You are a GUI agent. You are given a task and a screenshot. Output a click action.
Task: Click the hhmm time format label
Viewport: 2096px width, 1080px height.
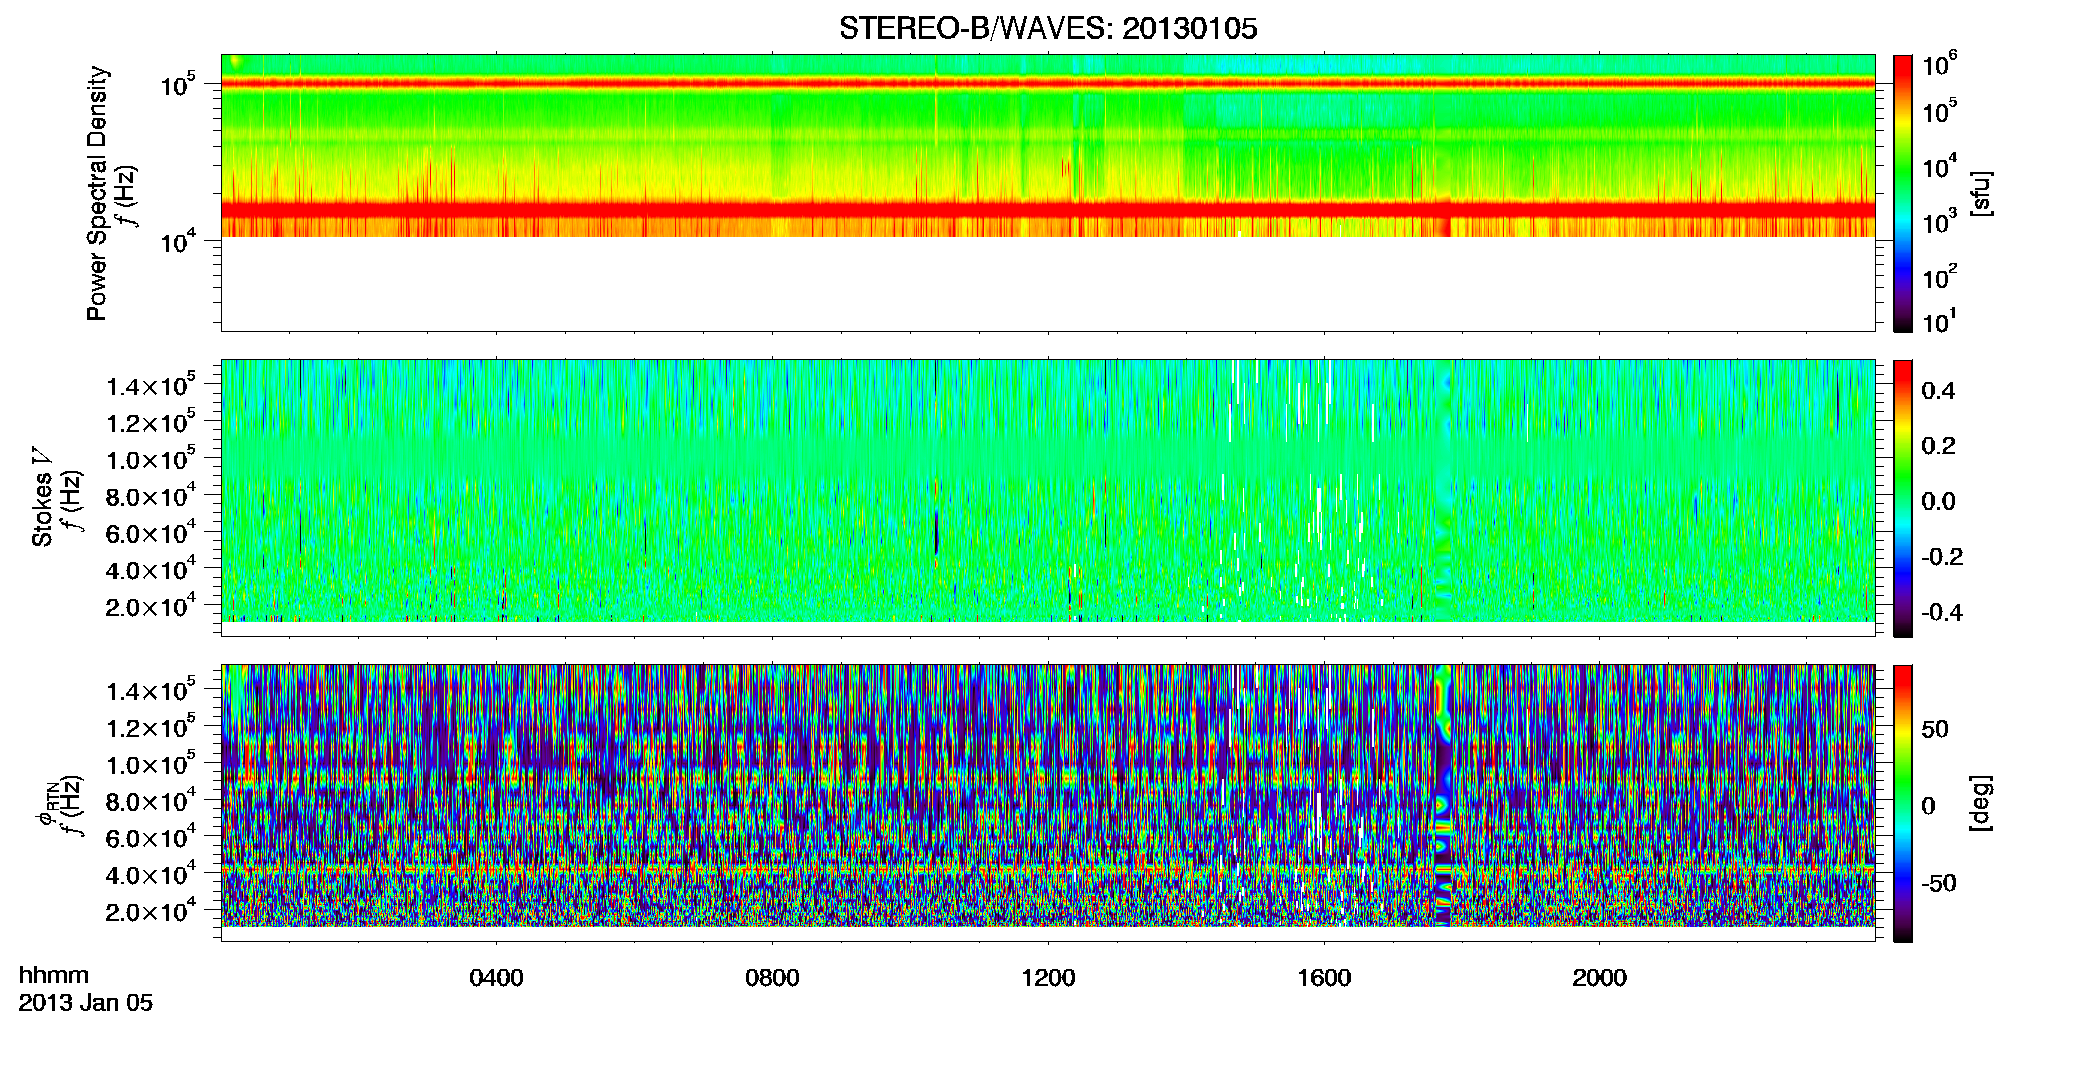tap(54, 976)
